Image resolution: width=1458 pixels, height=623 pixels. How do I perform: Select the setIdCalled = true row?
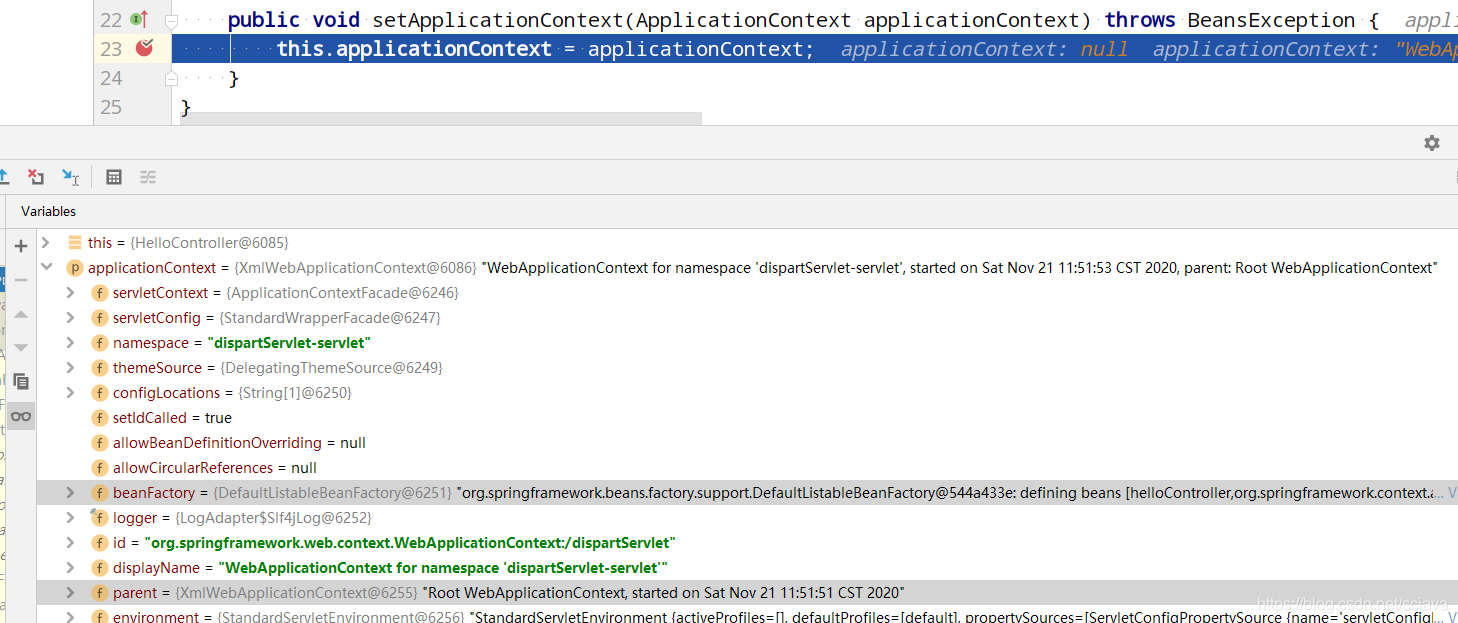coord(747,418)
